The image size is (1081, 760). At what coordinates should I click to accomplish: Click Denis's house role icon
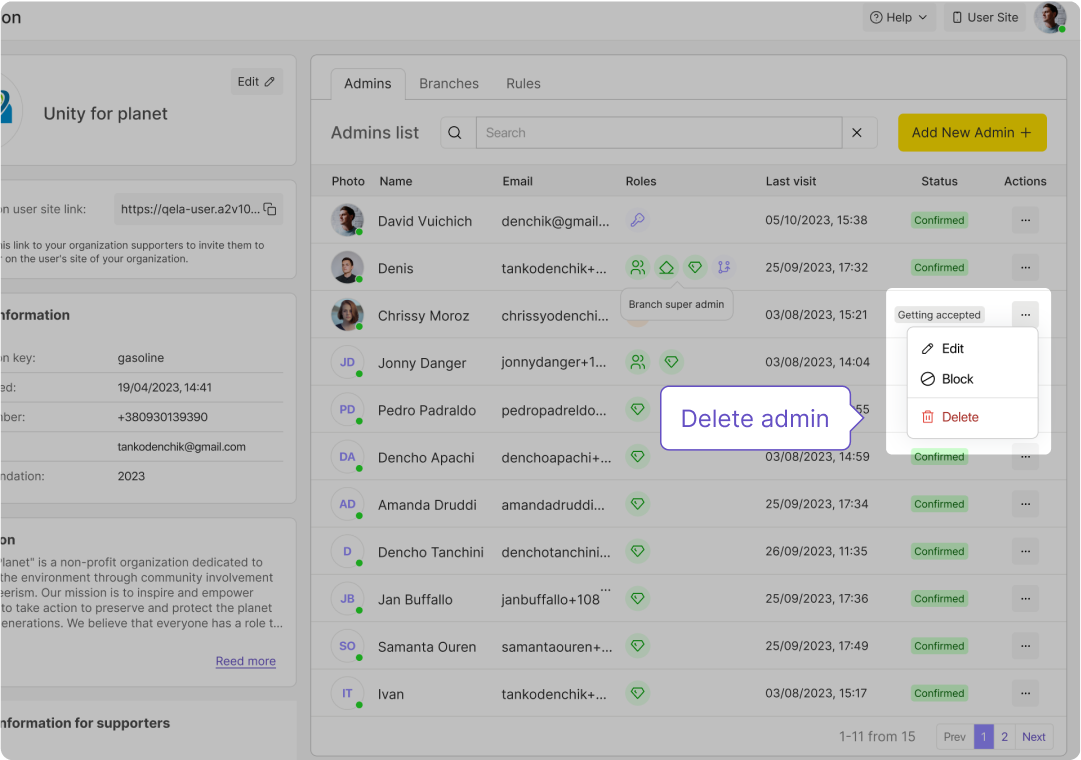coord(666,267)
